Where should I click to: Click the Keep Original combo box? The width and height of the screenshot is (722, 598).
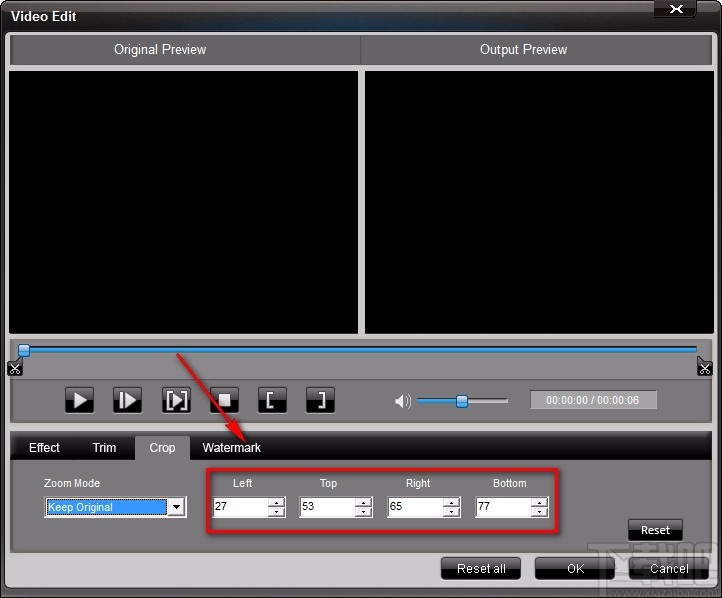(115, 507)
